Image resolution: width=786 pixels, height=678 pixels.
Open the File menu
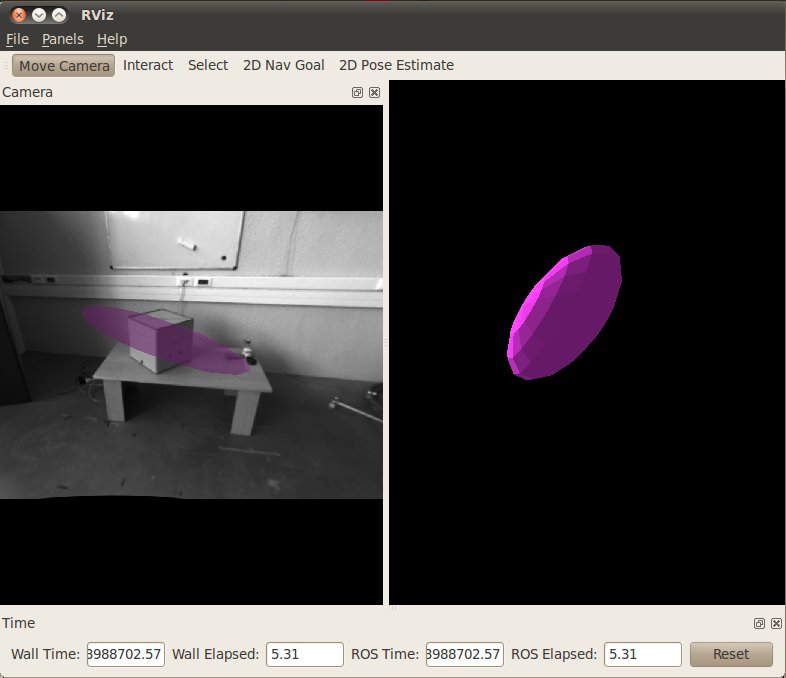click(17, 39)
